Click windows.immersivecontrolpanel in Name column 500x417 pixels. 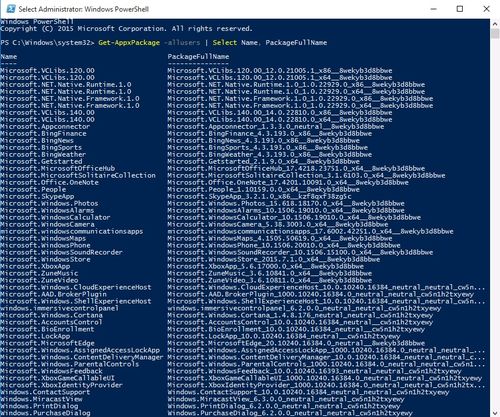tap(59, 309)
